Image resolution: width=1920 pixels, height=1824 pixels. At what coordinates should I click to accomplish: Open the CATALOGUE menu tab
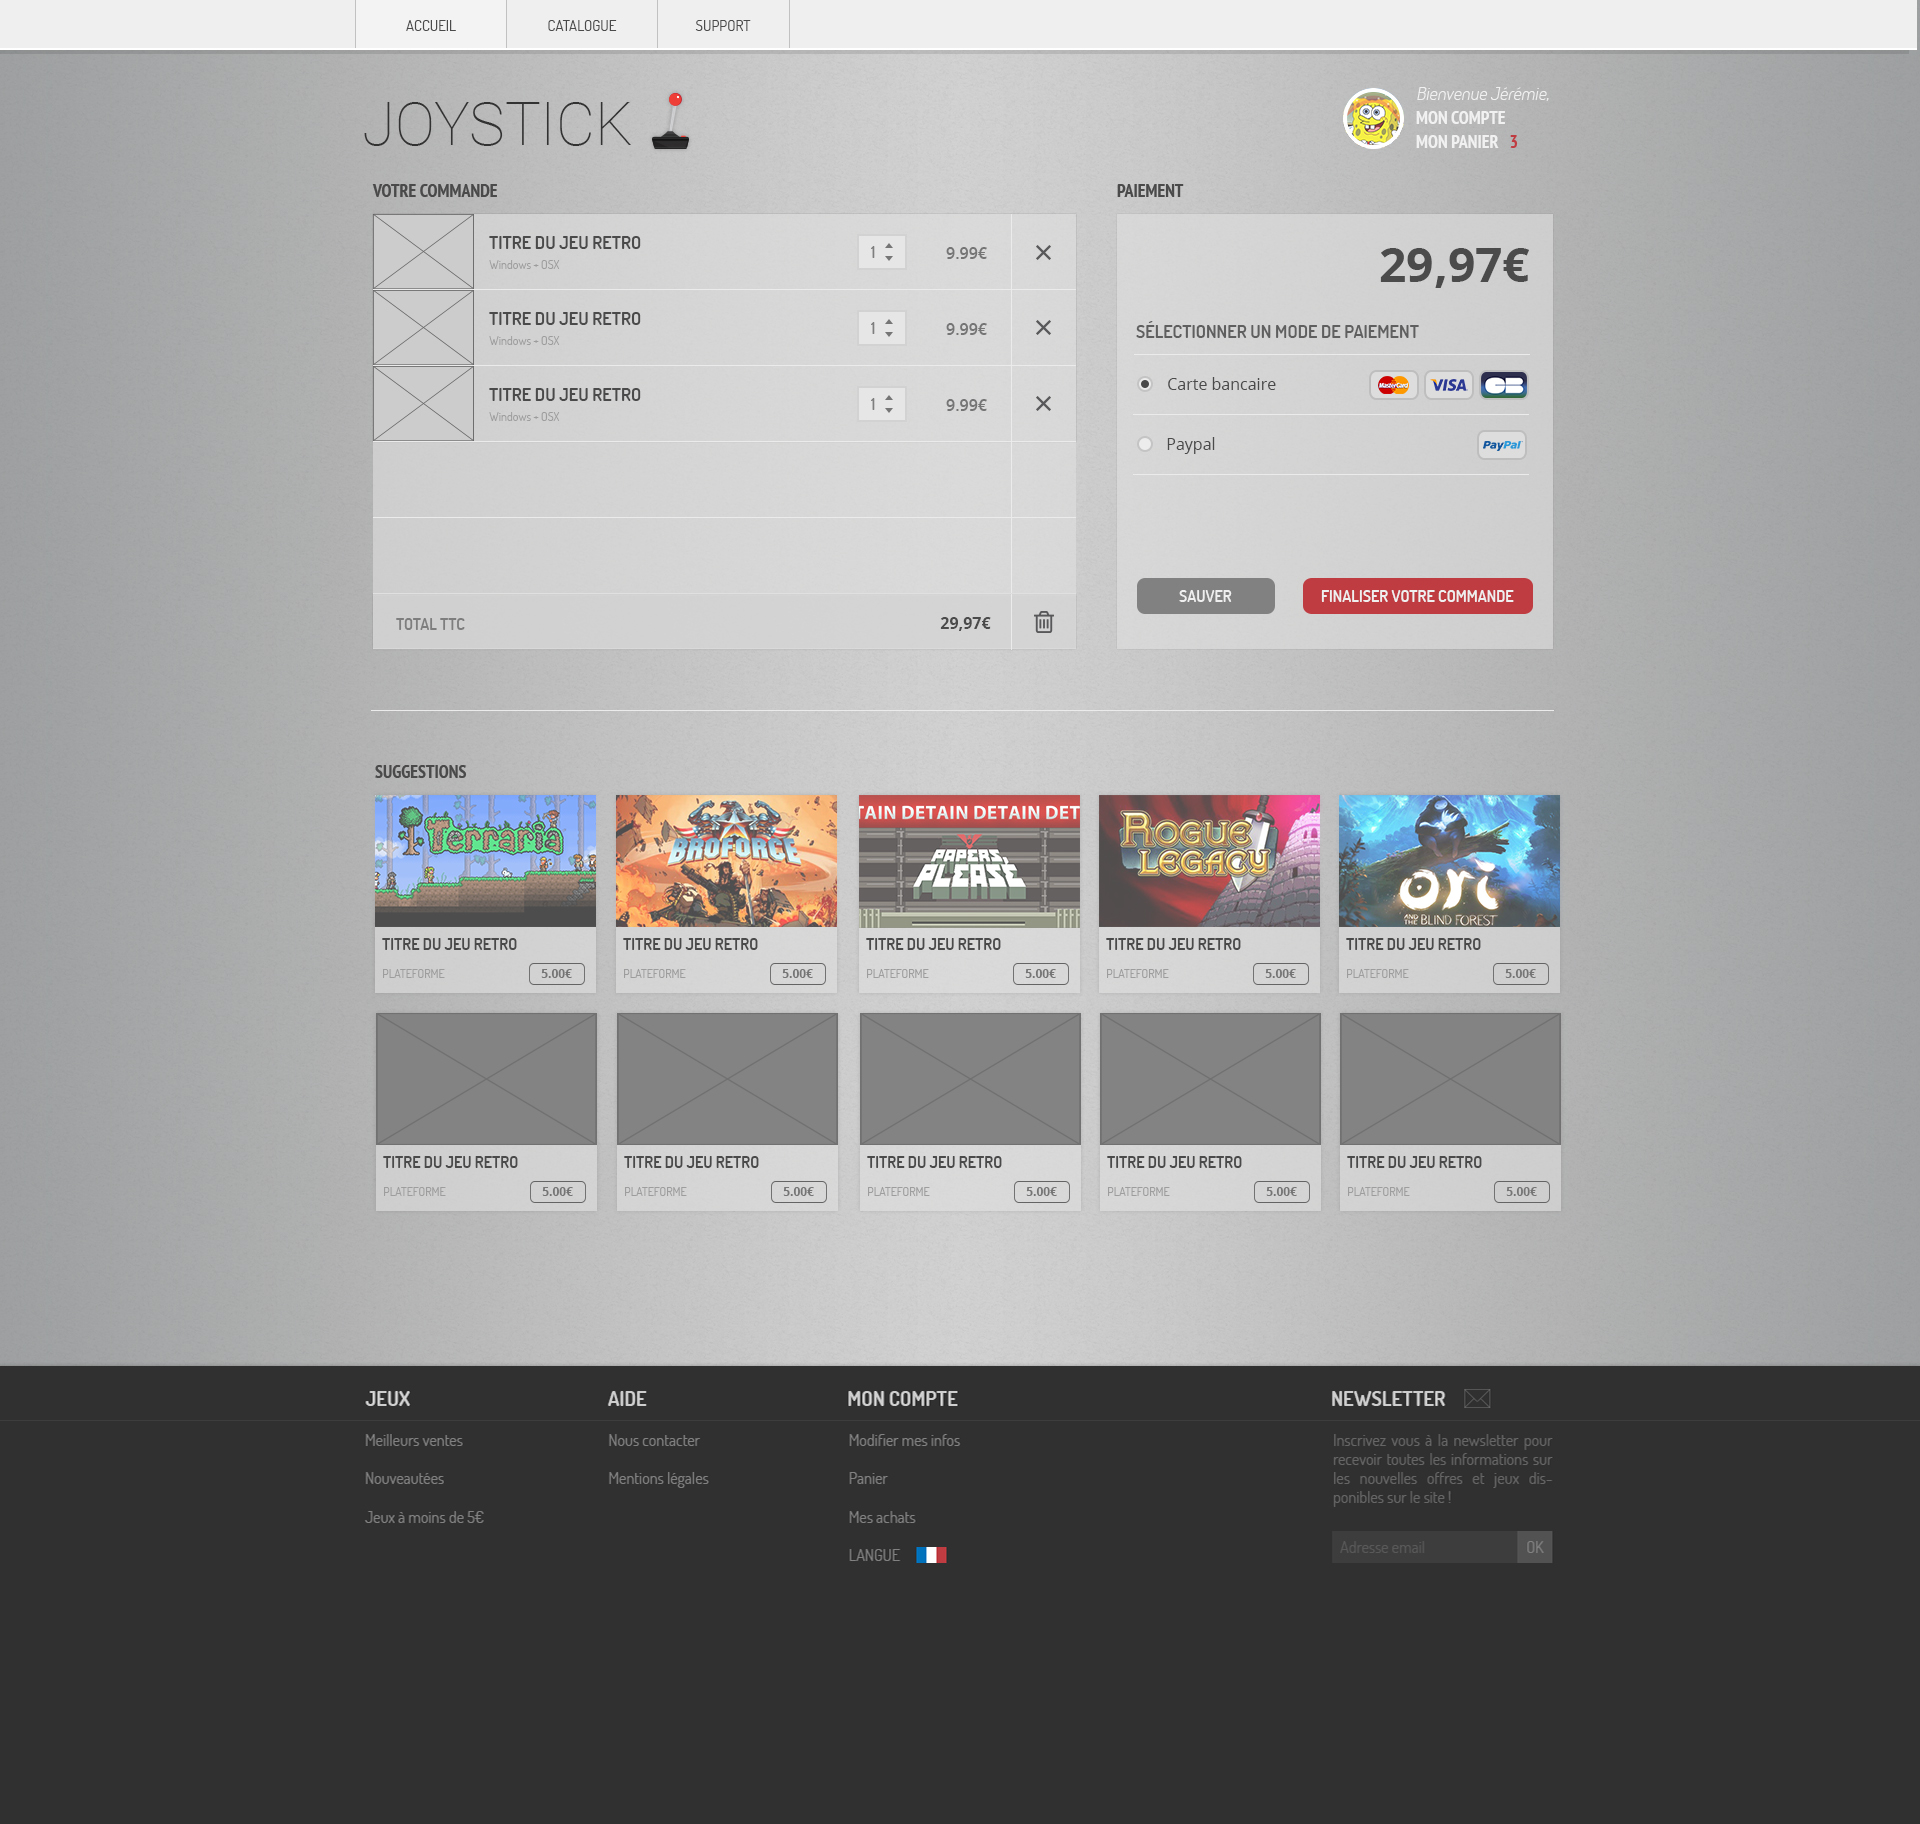[x=581, y=25]
